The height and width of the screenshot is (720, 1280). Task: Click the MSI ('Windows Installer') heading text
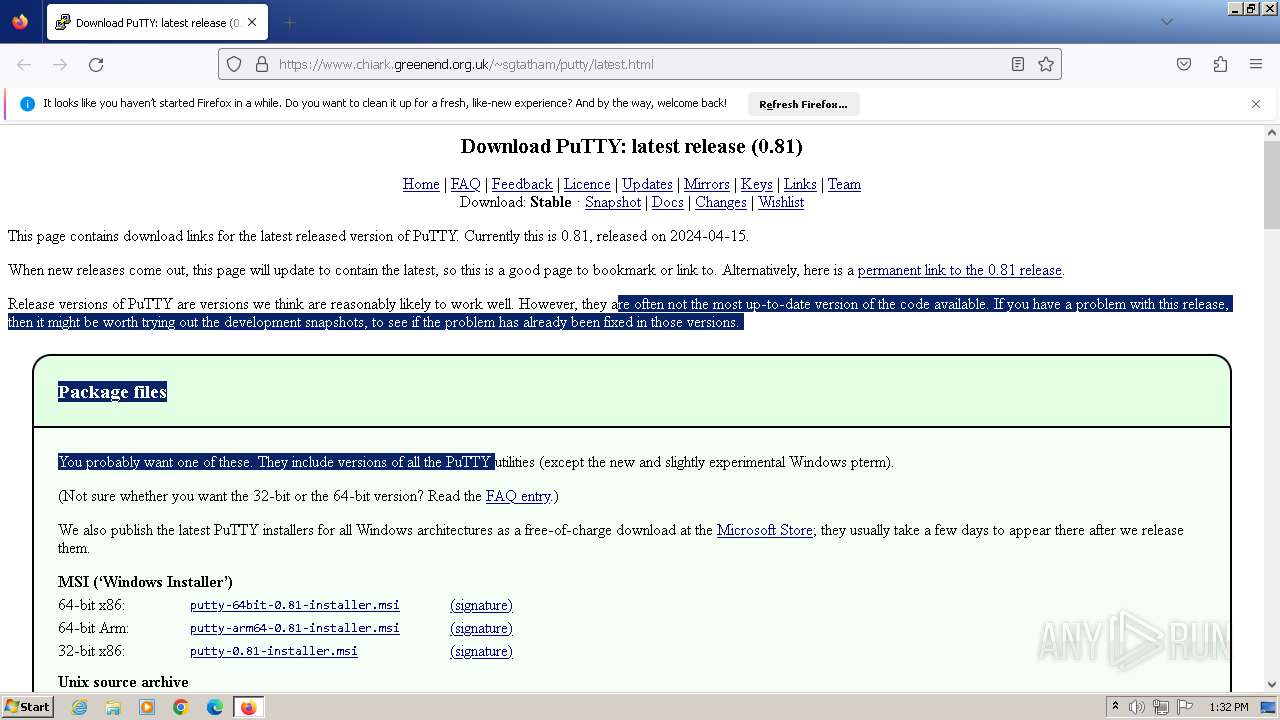coord(145,582)
